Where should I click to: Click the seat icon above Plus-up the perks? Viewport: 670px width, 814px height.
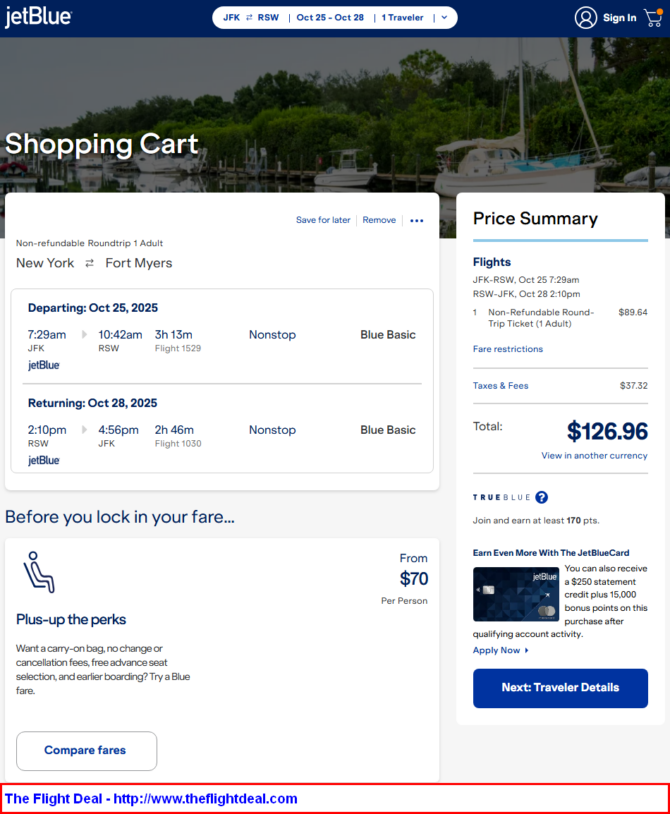point(39,572)
